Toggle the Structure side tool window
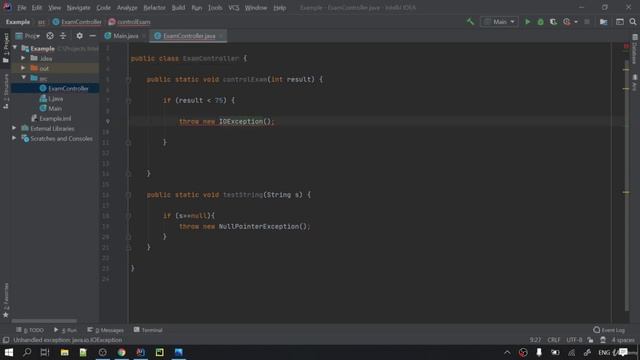This screenshot has width=640, height=360. [x=6, y=91]
